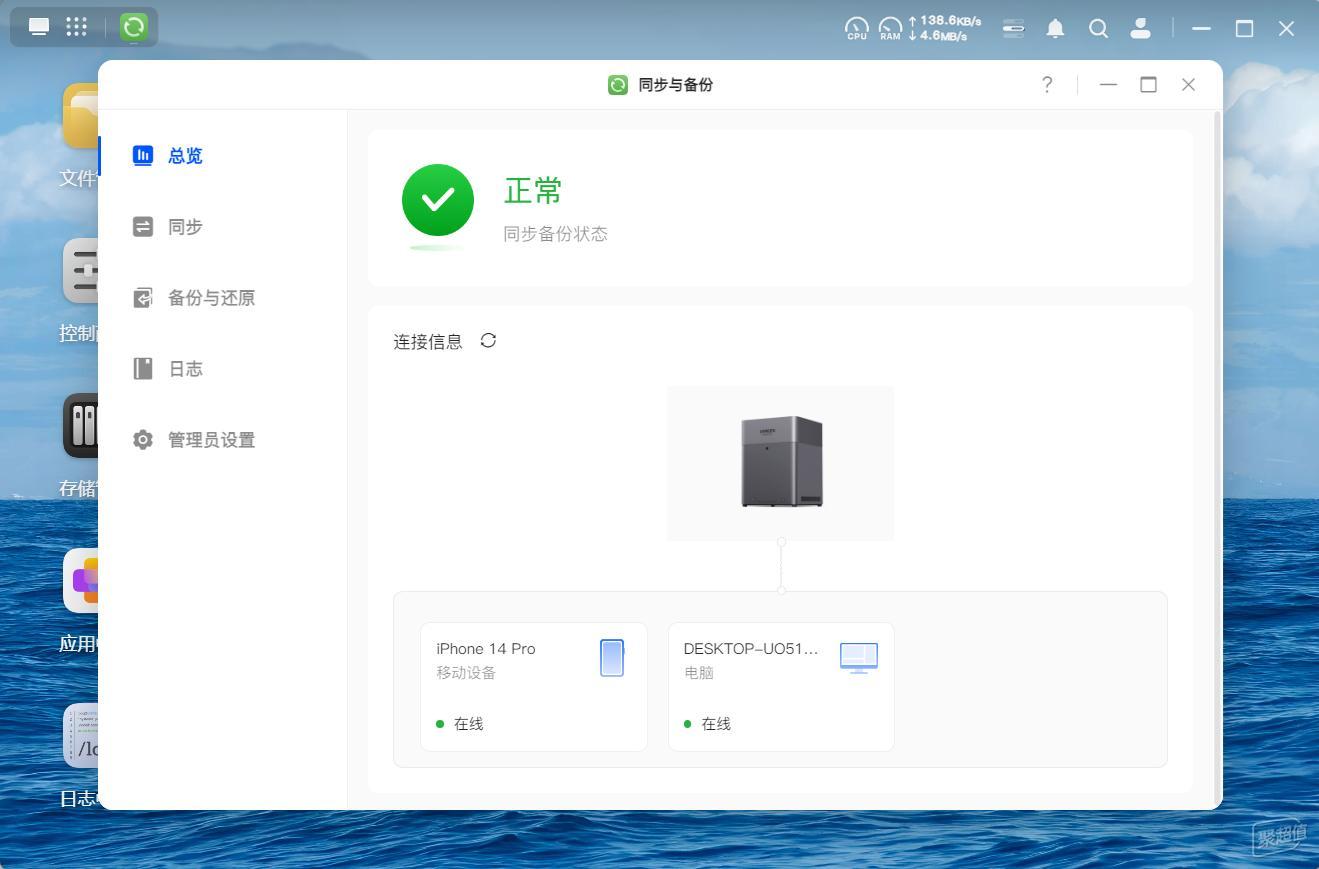Open the search magnifier in top bar
This screenshot has height=869, width=1319.
1098,28
